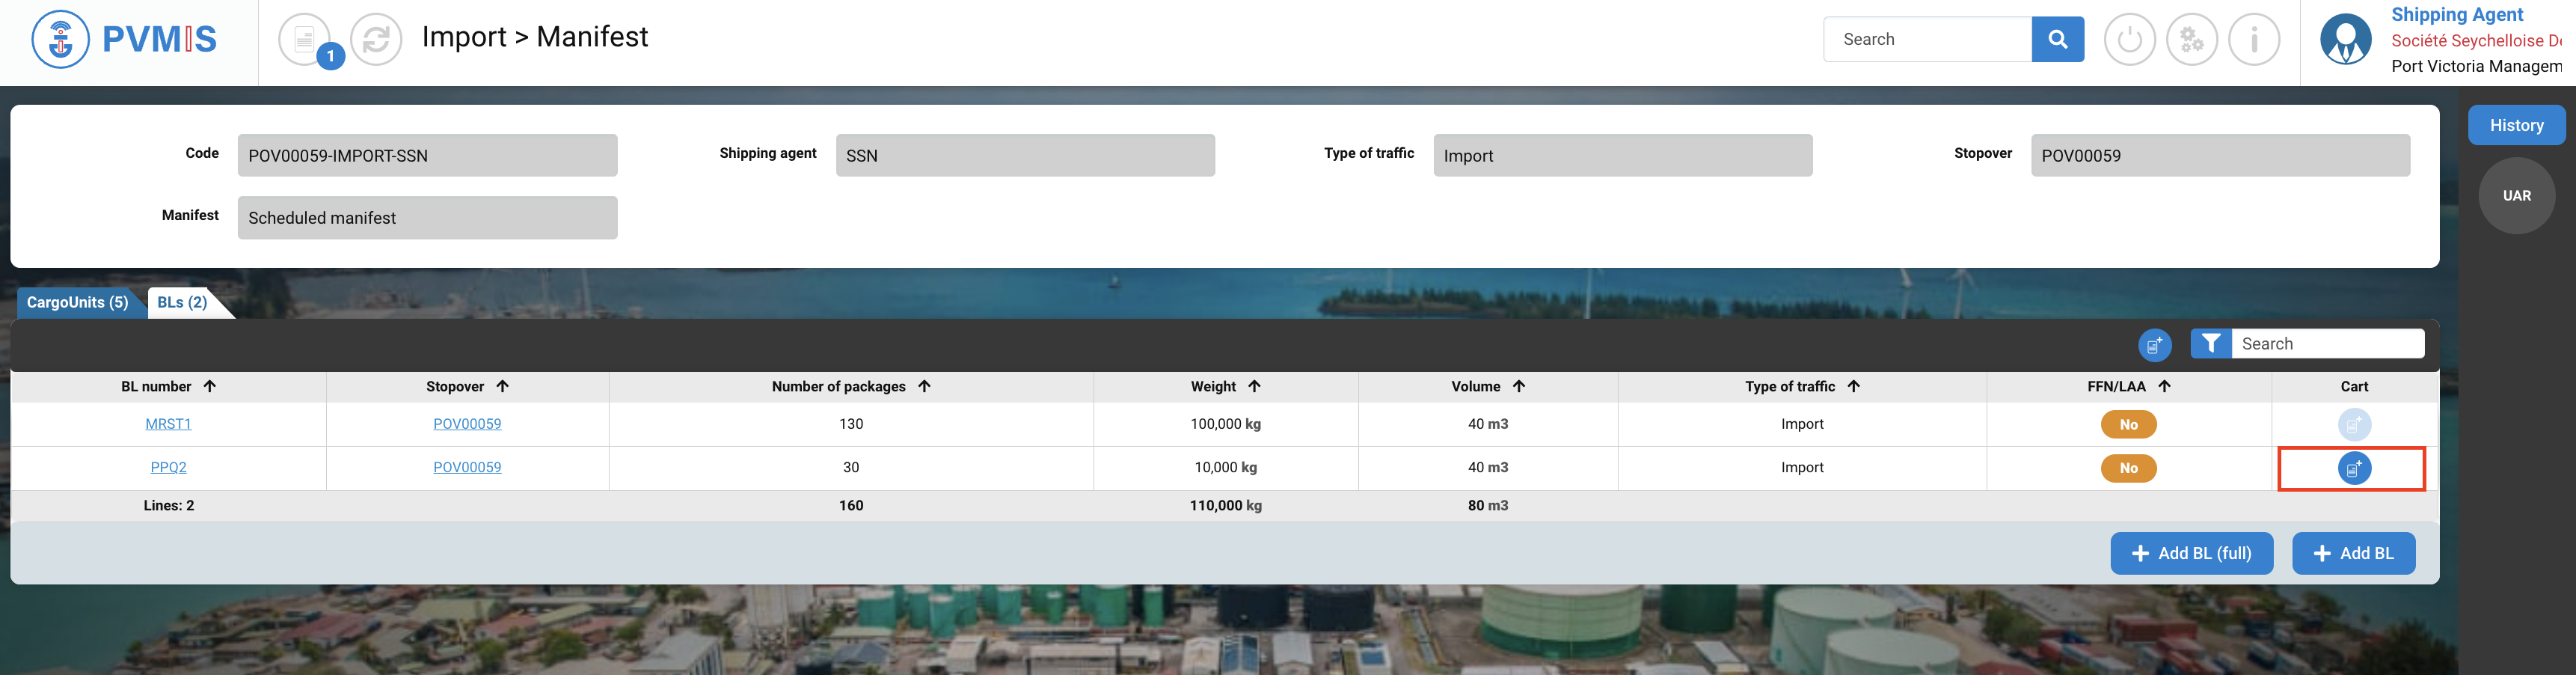2576x675 pixels.
Task: Switch to the CargoUnits (5) tab
Action: tap(77, 303)
